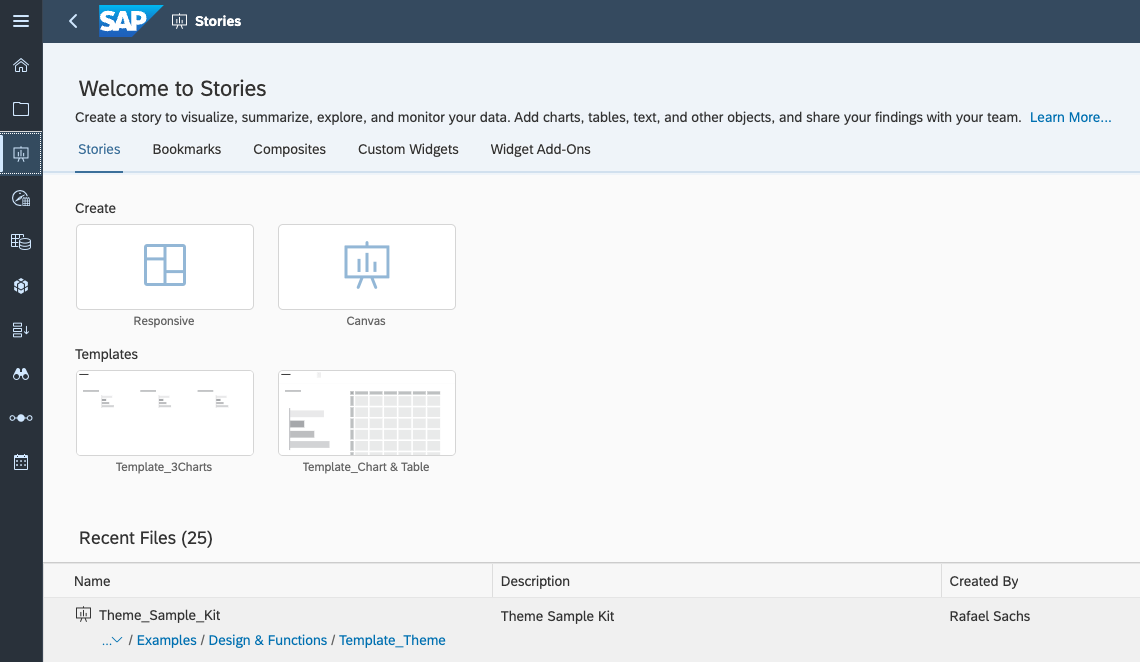Open the Widget Add-Ons tab
This screenshot has height=662, width=1140.
pos(540,149)
